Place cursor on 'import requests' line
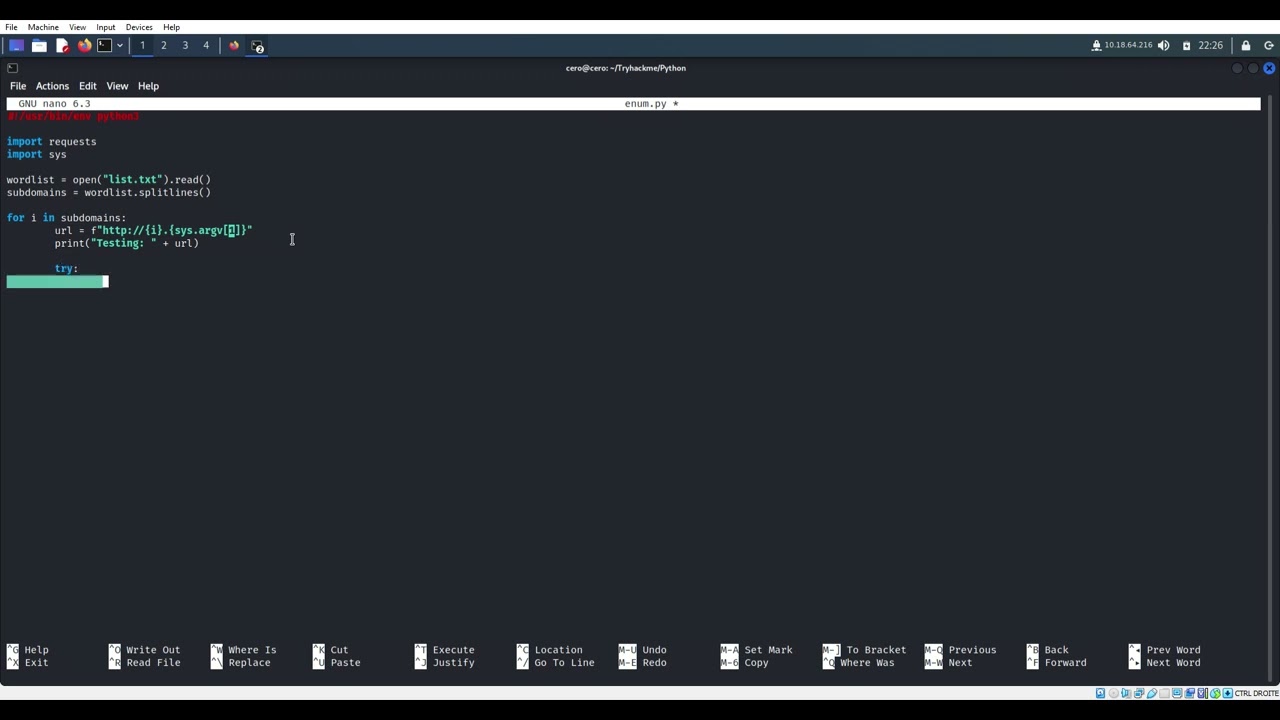The height and width of the screenshot is (720, 1280). 52,142
